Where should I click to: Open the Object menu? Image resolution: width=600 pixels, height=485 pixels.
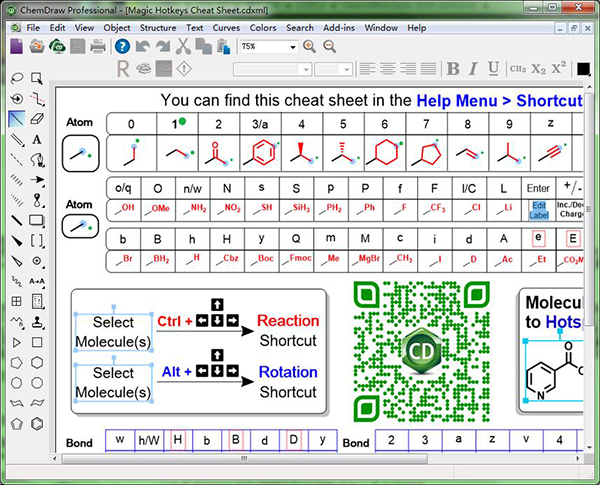coord(117,28)
